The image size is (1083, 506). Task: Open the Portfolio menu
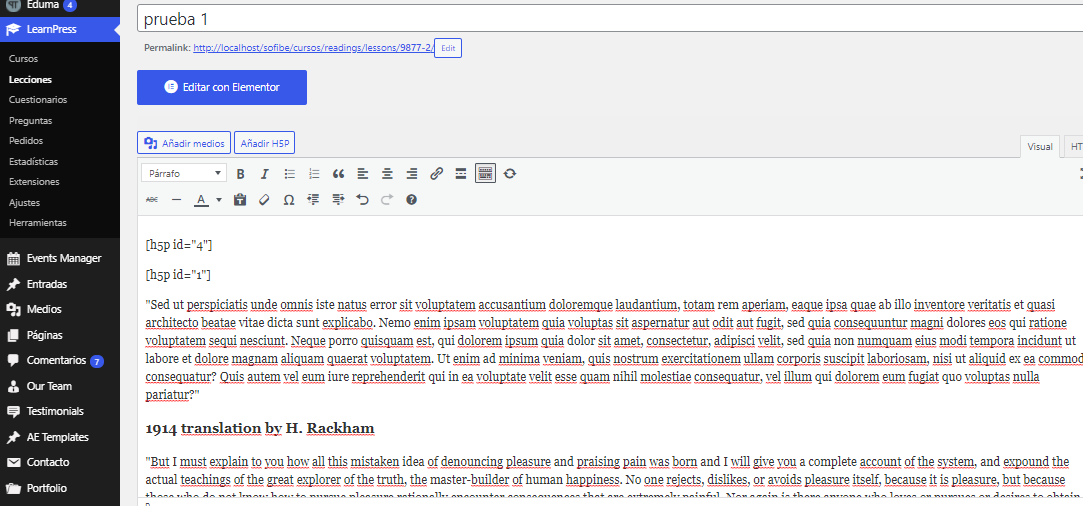click(x=59, y=488)
